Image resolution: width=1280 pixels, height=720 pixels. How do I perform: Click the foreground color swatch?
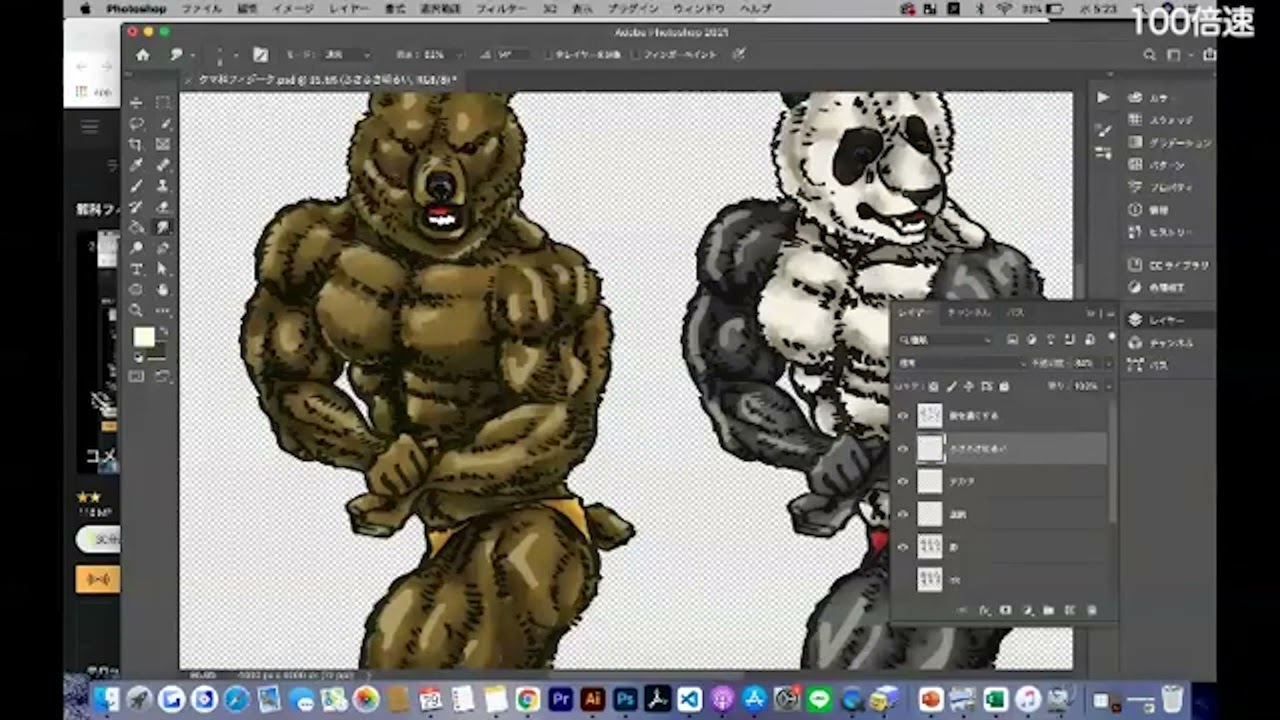pos(143,336)
